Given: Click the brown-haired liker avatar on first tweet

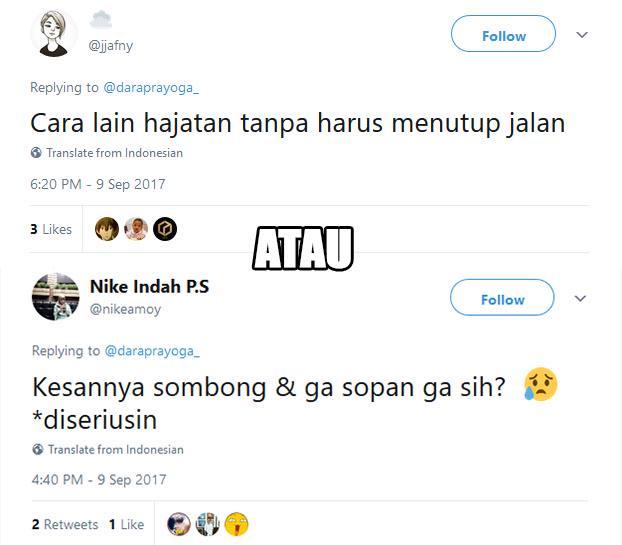Looking at the screenshot, I should (107, 229).
